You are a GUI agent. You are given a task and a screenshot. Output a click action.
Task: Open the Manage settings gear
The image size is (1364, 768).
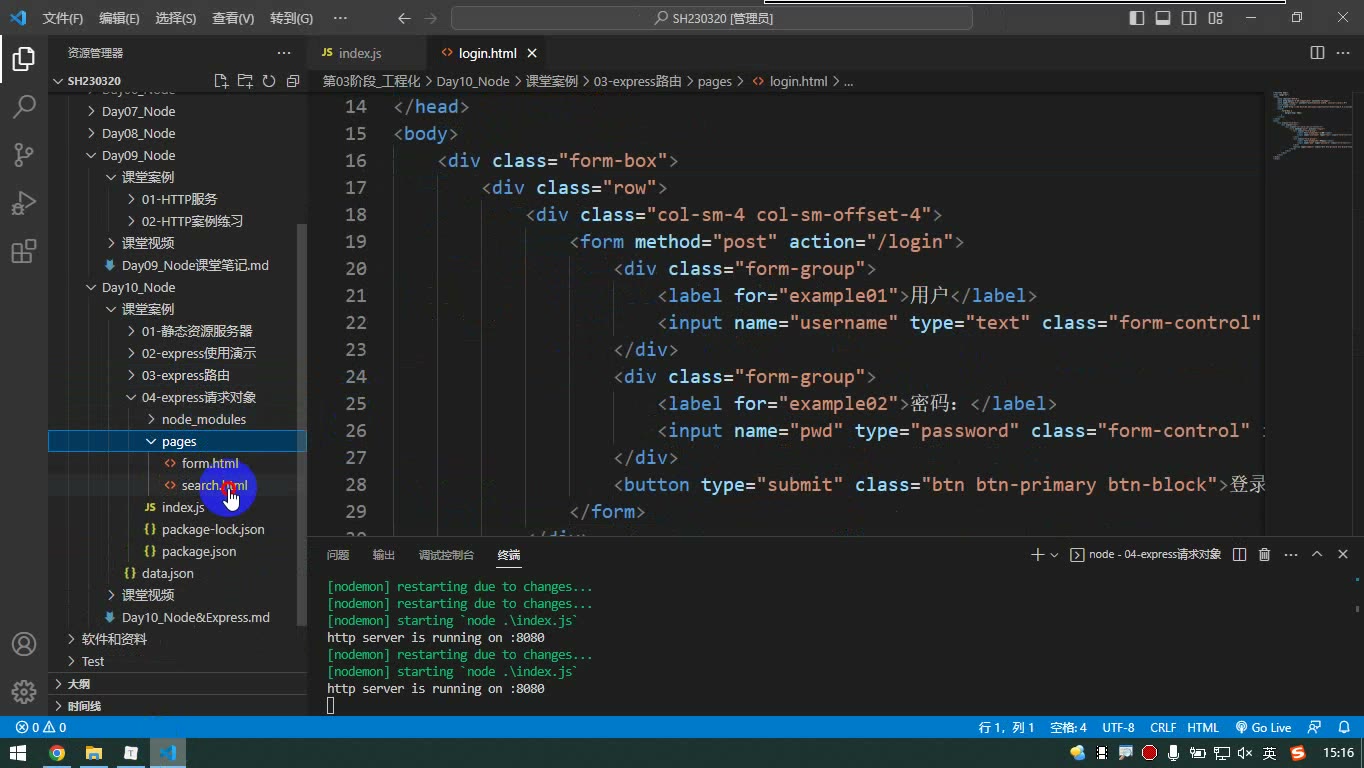click(x=24, y=692)
